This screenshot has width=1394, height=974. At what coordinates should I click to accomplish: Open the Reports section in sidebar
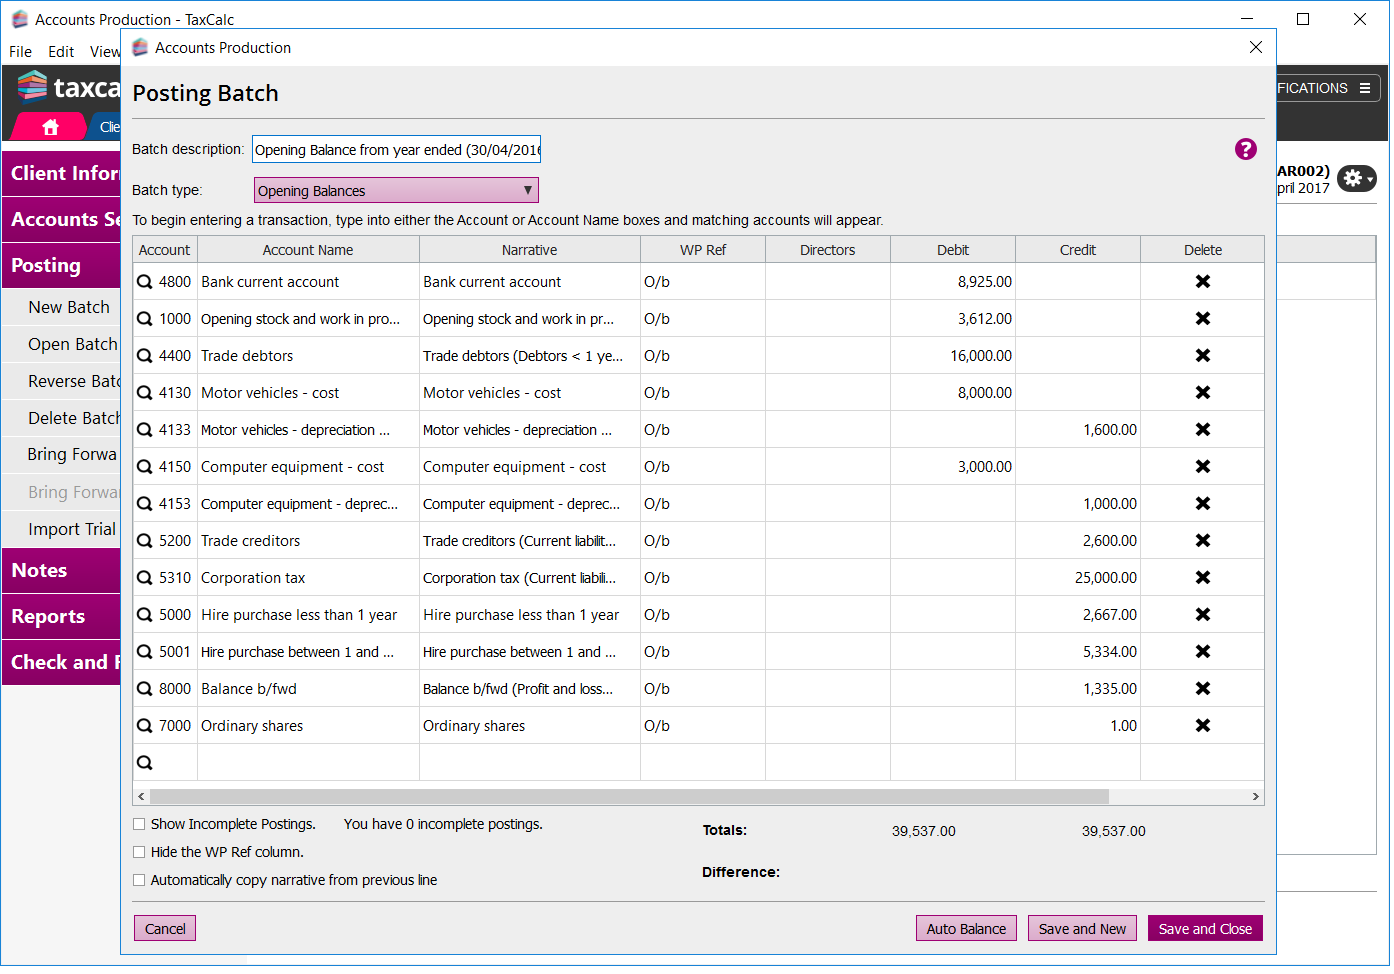(61, 617)
